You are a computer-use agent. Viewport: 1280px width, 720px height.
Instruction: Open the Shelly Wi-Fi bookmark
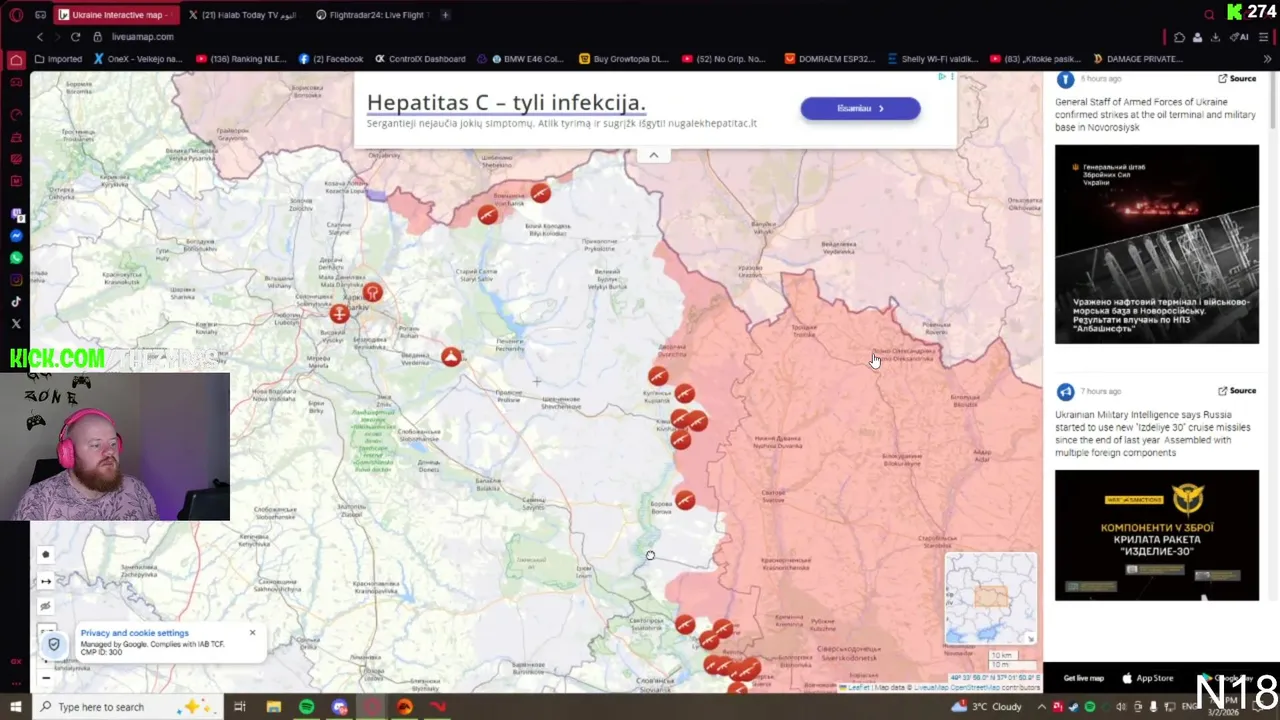click(x=932, y=59)
